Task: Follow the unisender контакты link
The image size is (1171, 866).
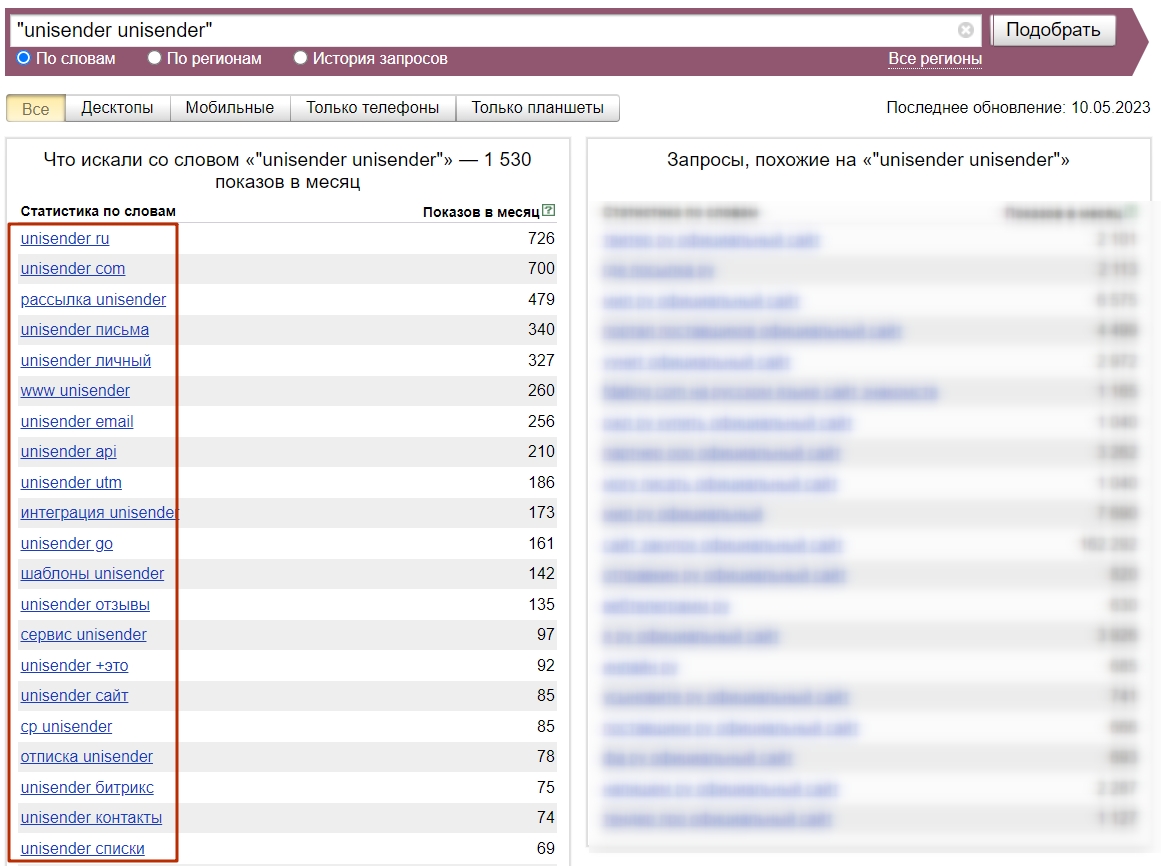Action: (91, 817)
